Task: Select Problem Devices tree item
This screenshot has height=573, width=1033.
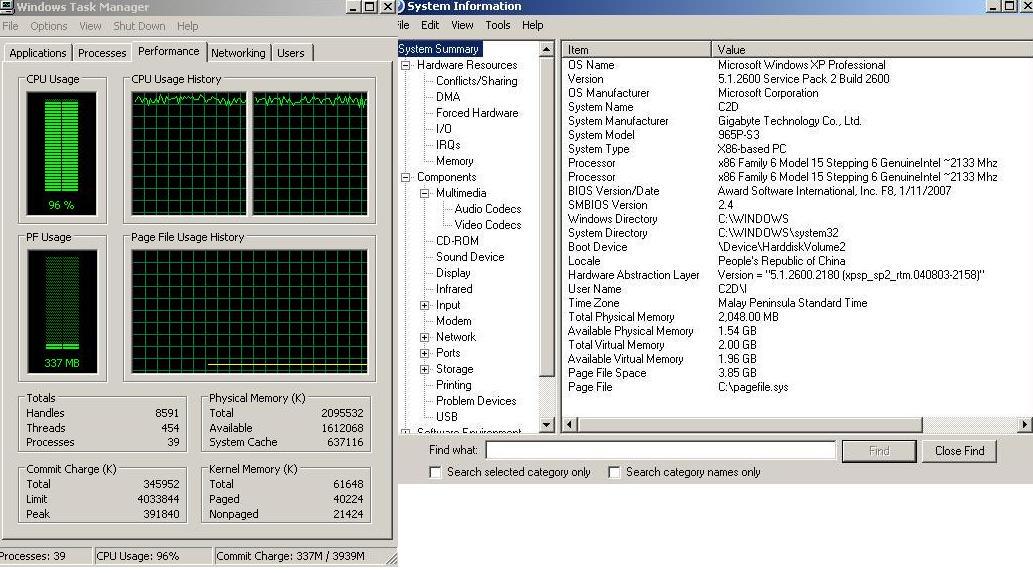Action: point(476,401)
